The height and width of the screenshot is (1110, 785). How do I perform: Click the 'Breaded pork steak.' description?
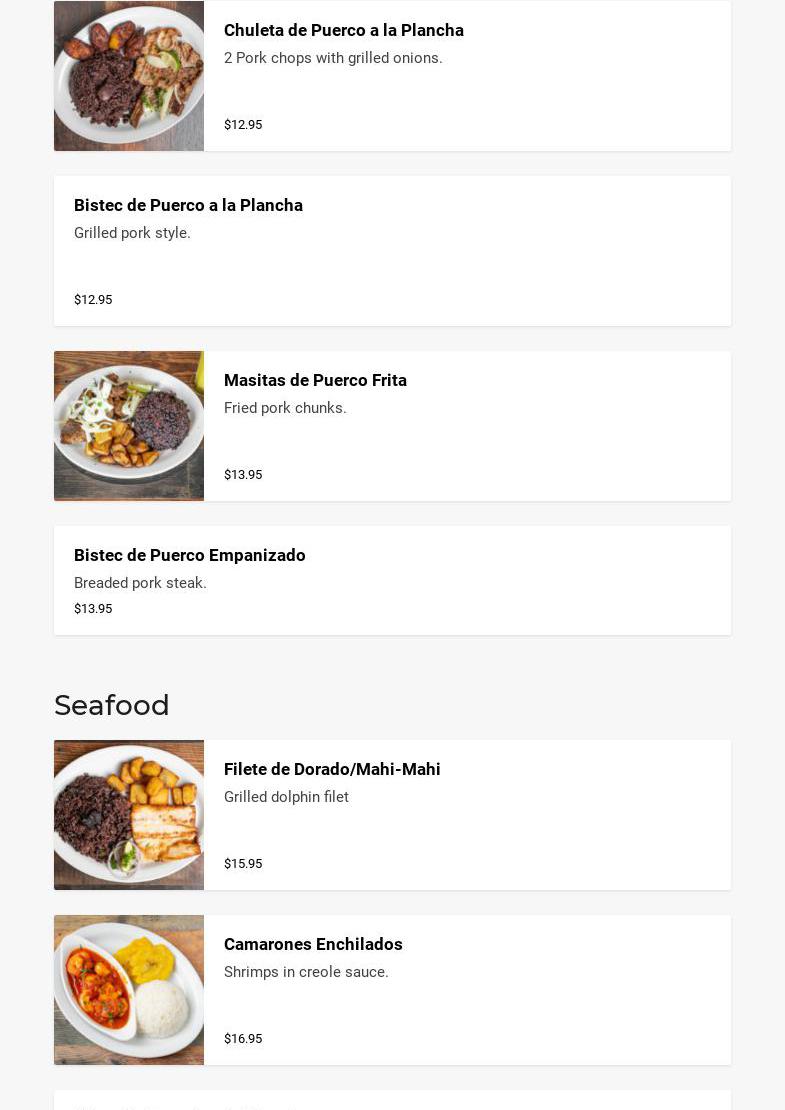coord(140,583)
